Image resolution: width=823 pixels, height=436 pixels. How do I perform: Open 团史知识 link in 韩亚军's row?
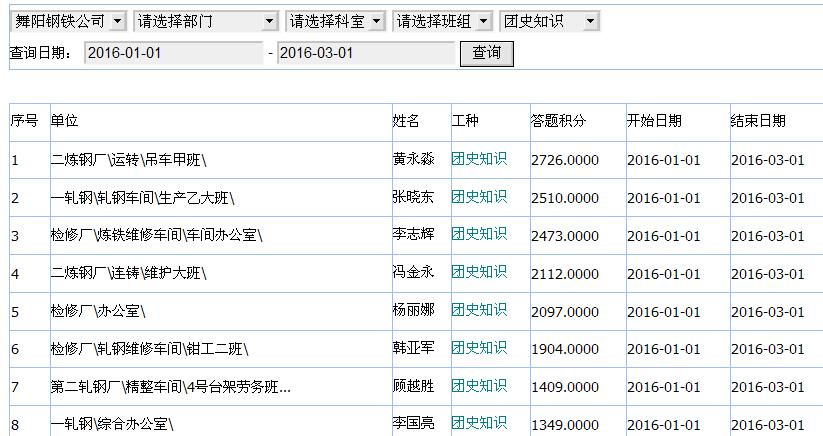[479, 348]
